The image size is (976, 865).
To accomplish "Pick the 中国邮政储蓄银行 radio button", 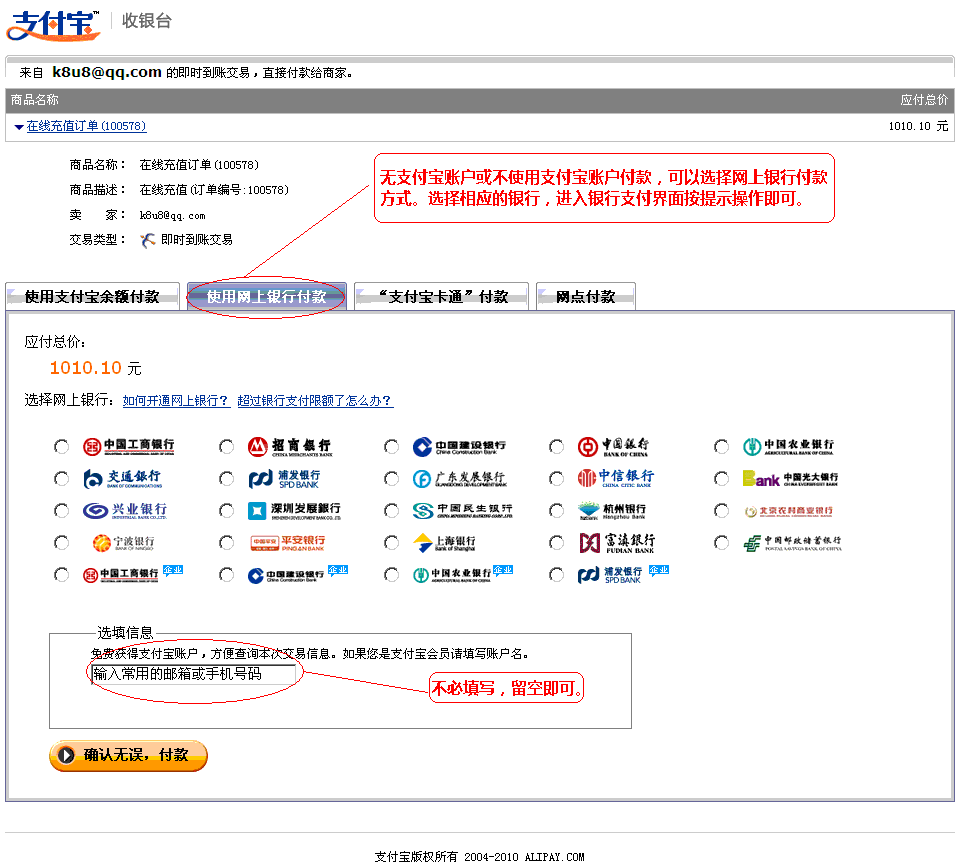I will (721, 543).
